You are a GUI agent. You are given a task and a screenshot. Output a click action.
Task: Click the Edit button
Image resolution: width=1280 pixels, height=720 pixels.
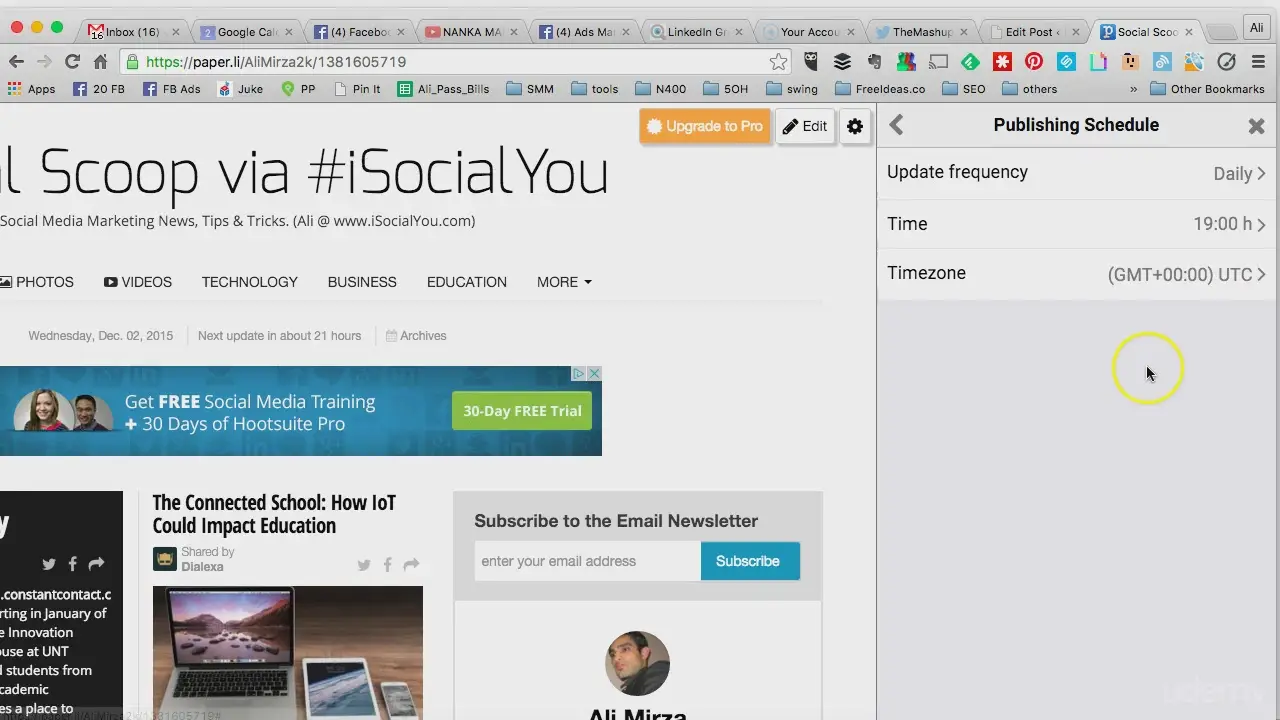click(805, 126)
